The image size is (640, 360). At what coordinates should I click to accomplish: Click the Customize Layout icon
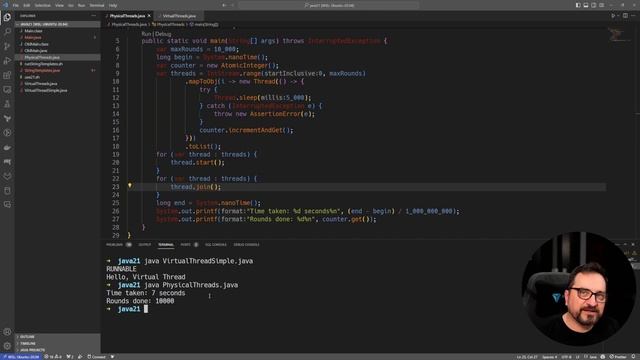(601, 5)
